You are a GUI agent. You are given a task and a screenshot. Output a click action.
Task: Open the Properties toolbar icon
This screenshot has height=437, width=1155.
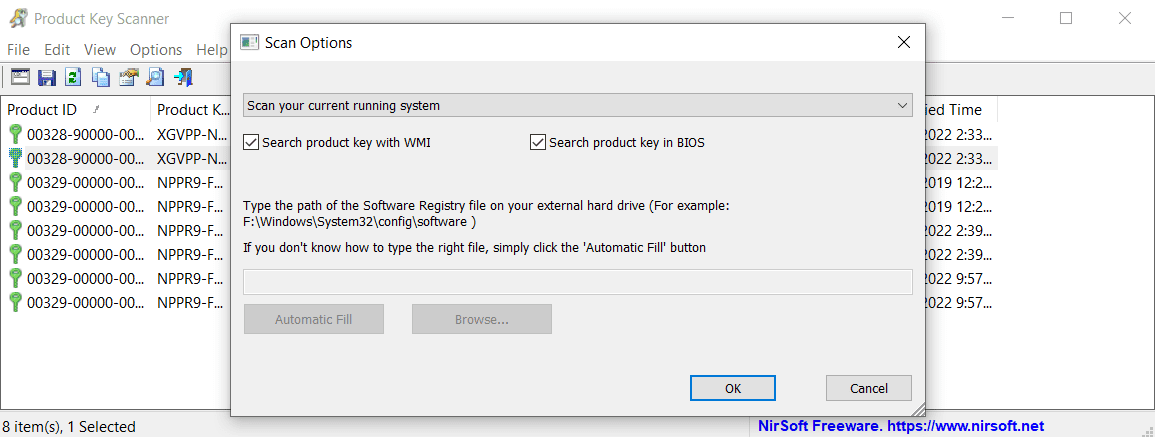pyautogui.click(x=128, y=77)
